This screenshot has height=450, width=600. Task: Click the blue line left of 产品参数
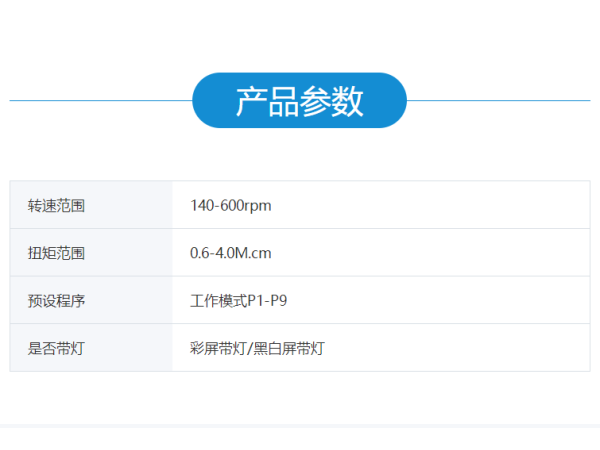[x=100, y=100]
